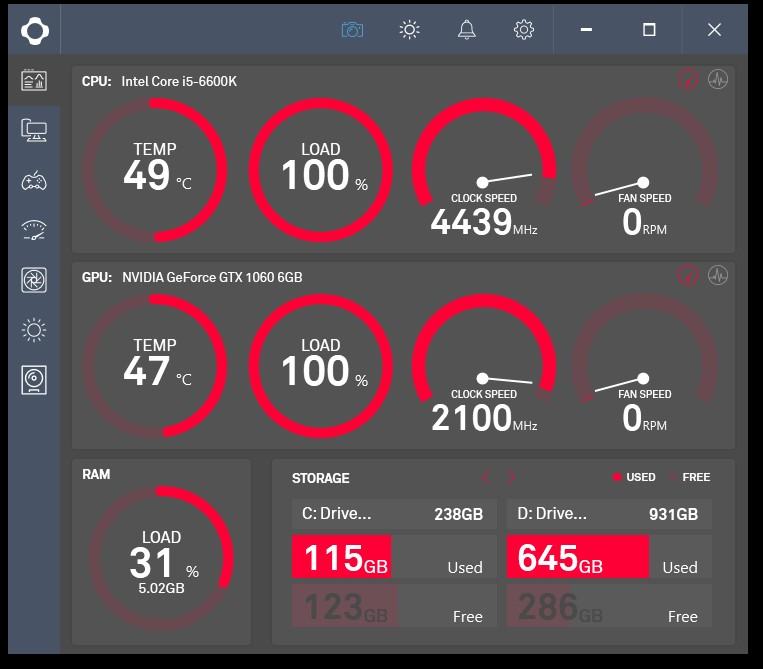Viewport: 763px width, 669px height.
Task: Open settings gear
Action: tap(524, 30)
